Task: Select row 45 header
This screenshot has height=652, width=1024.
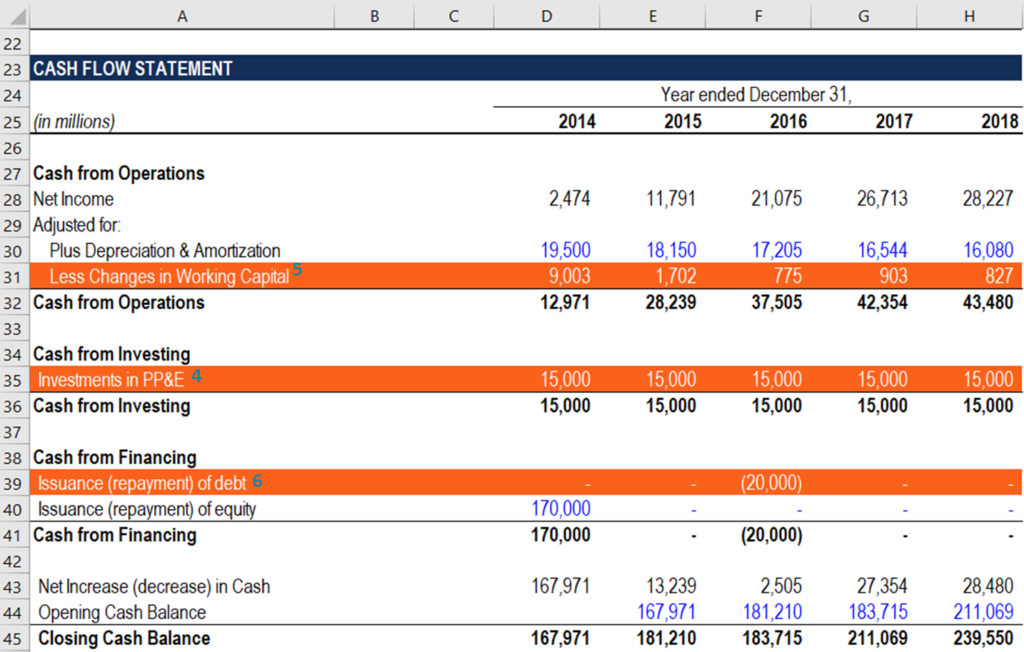Action: pyautogui.click(x=14, y=638)
